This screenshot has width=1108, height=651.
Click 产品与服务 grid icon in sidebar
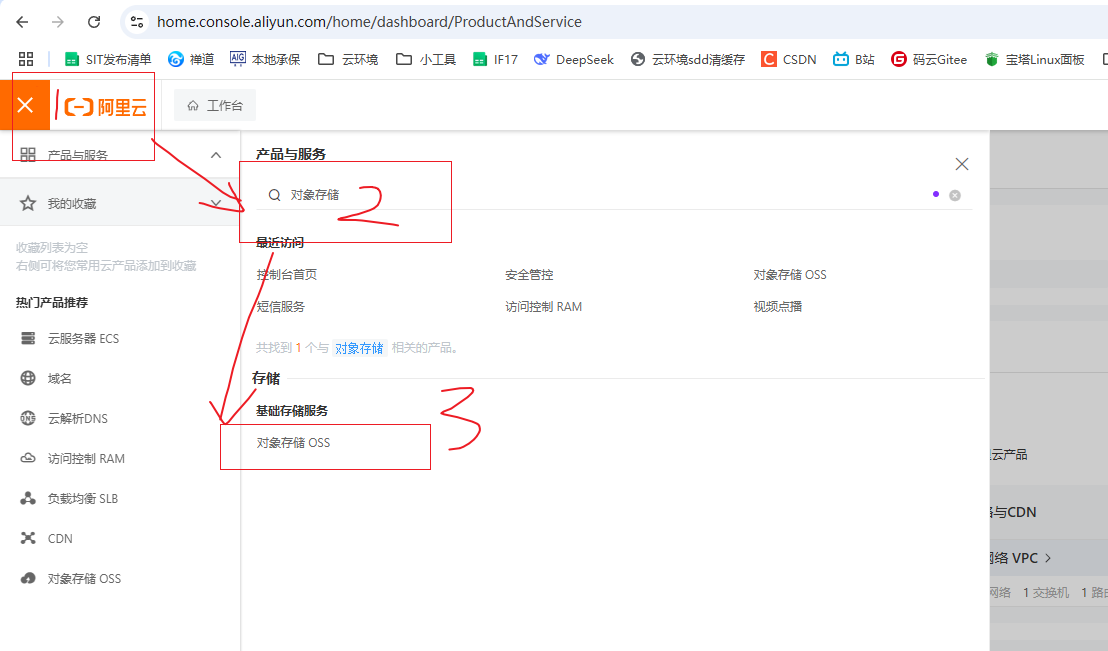(28, 155)
